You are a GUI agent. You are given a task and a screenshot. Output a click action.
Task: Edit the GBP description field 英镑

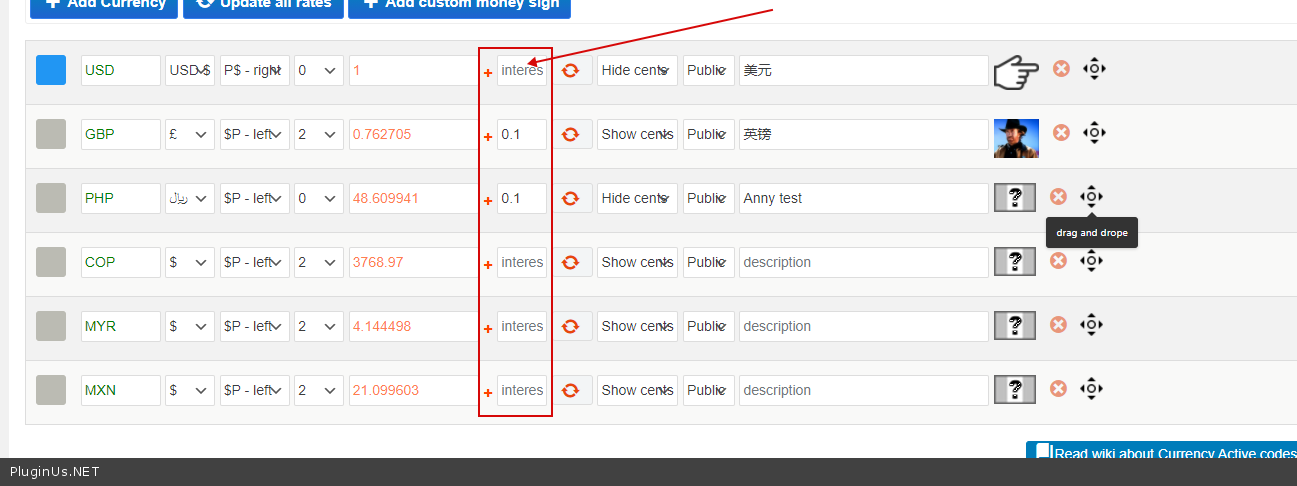[864, 134]
